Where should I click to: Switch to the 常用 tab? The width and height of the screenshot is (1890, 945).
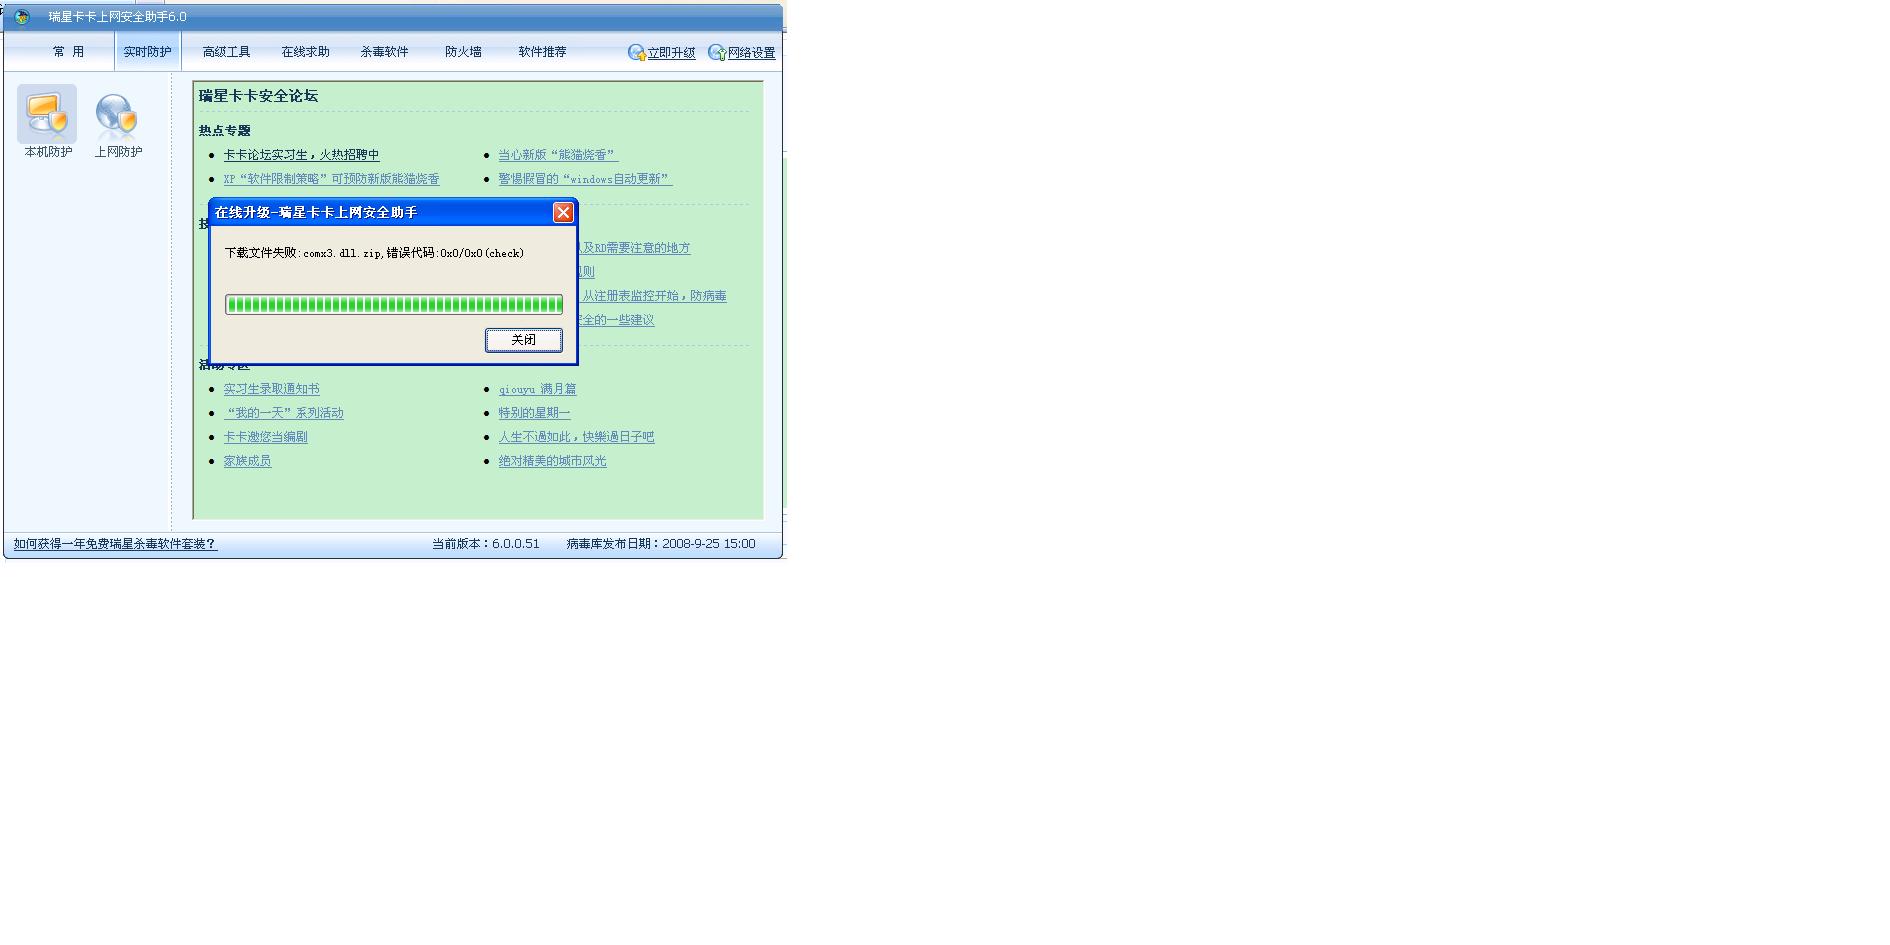point(69,52)
